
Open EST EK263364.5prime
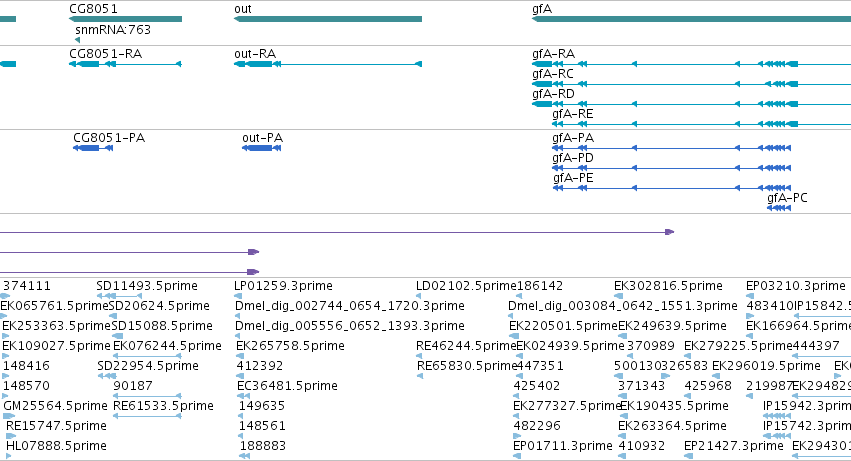[672, 426]
